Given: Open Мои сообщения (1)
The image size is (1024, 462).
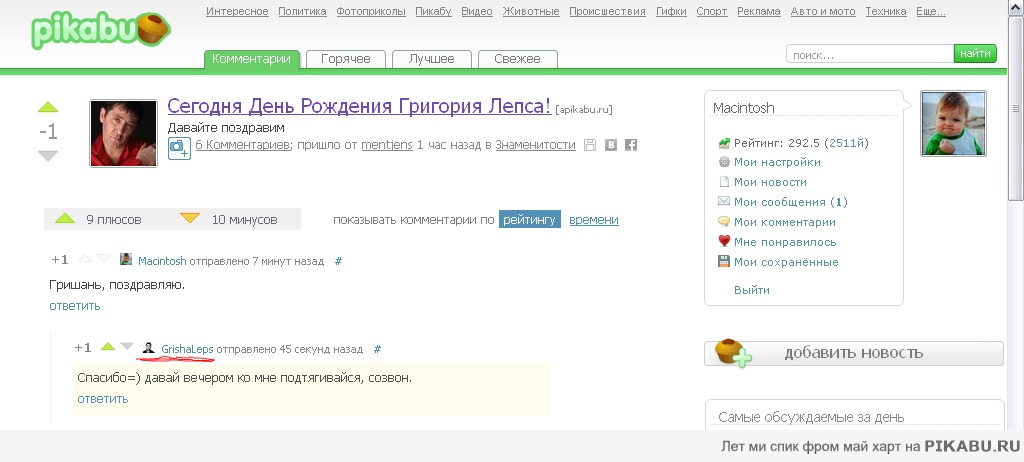Looking at the screenshot, I should click(x=791, y=202).
